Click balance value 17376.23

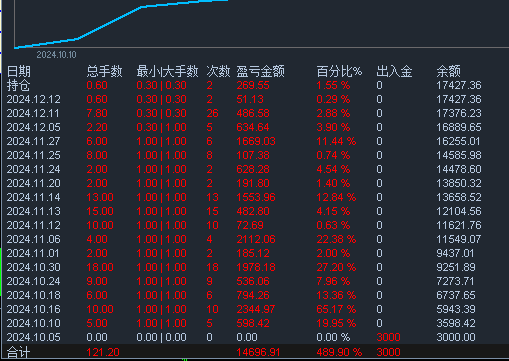pyautogui.click(x=459, y=113)
